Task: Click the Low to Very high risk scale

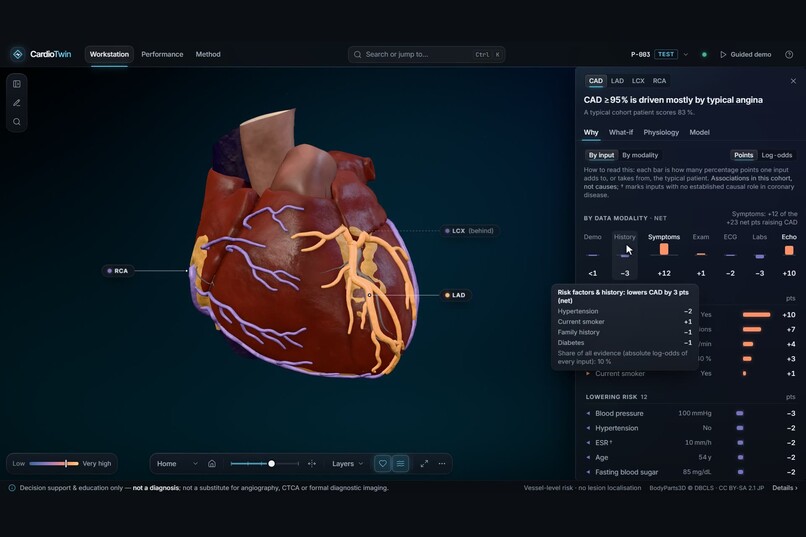Action: coord(62,464)
